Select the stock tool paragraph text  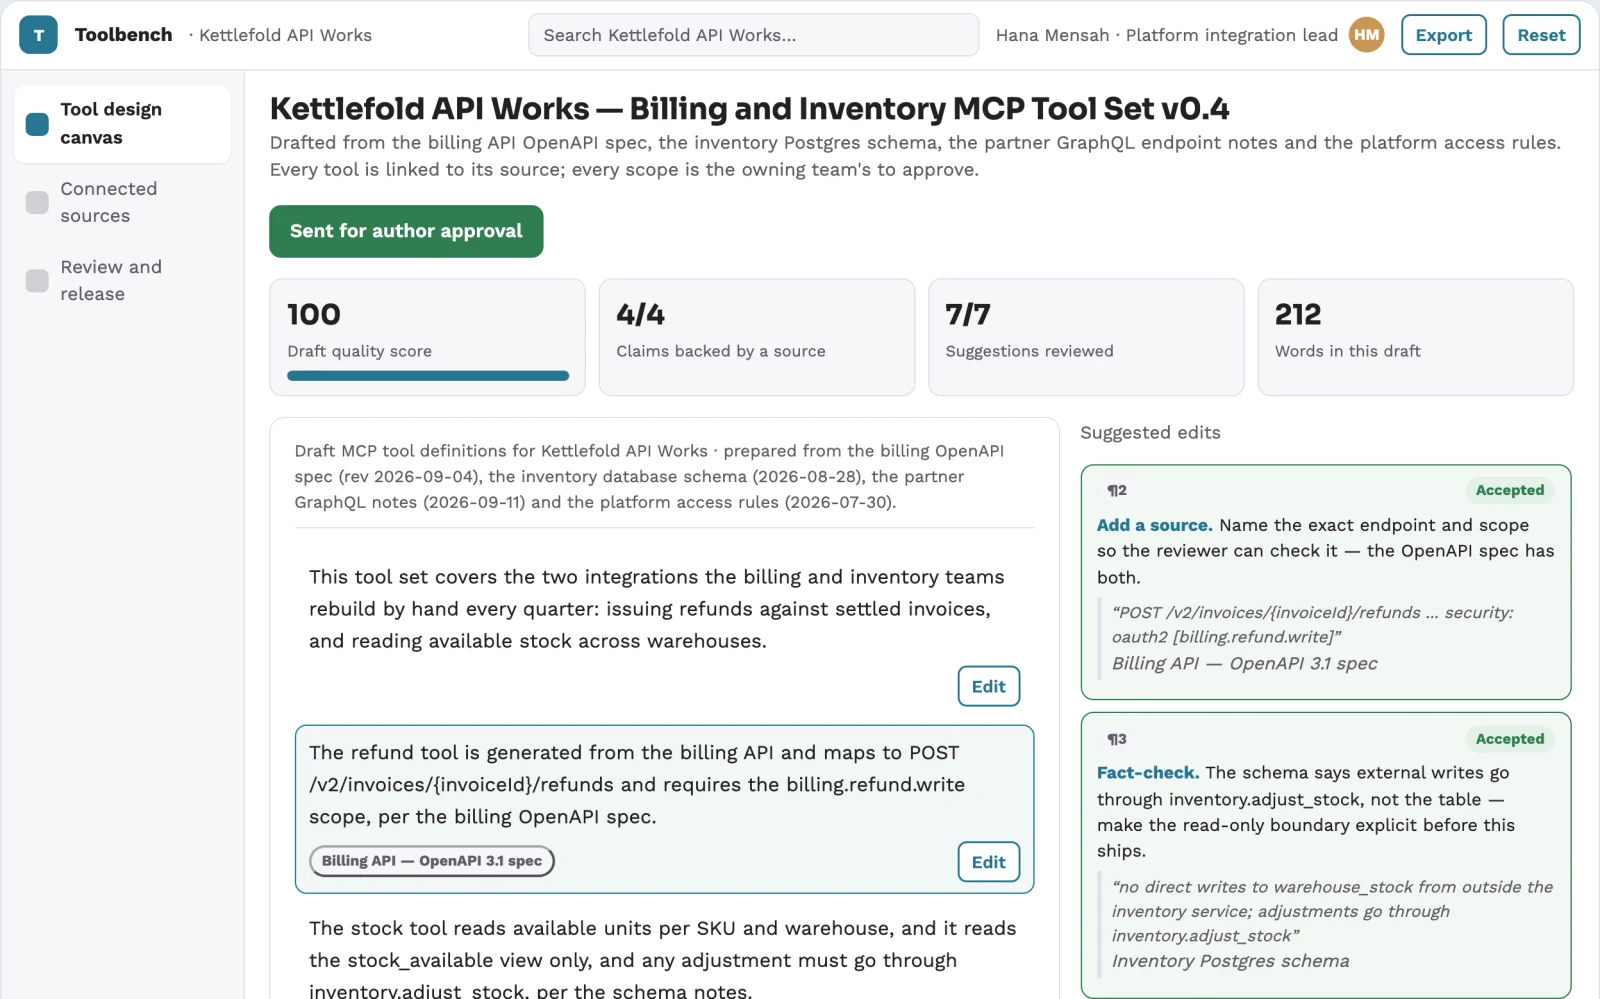pos(662,960)
